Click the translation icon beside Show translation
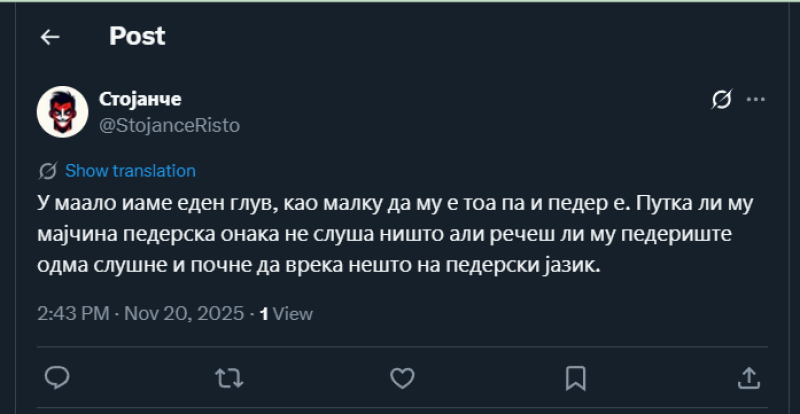The height and width of the screenshot is (414, 800). pos(47,170)
